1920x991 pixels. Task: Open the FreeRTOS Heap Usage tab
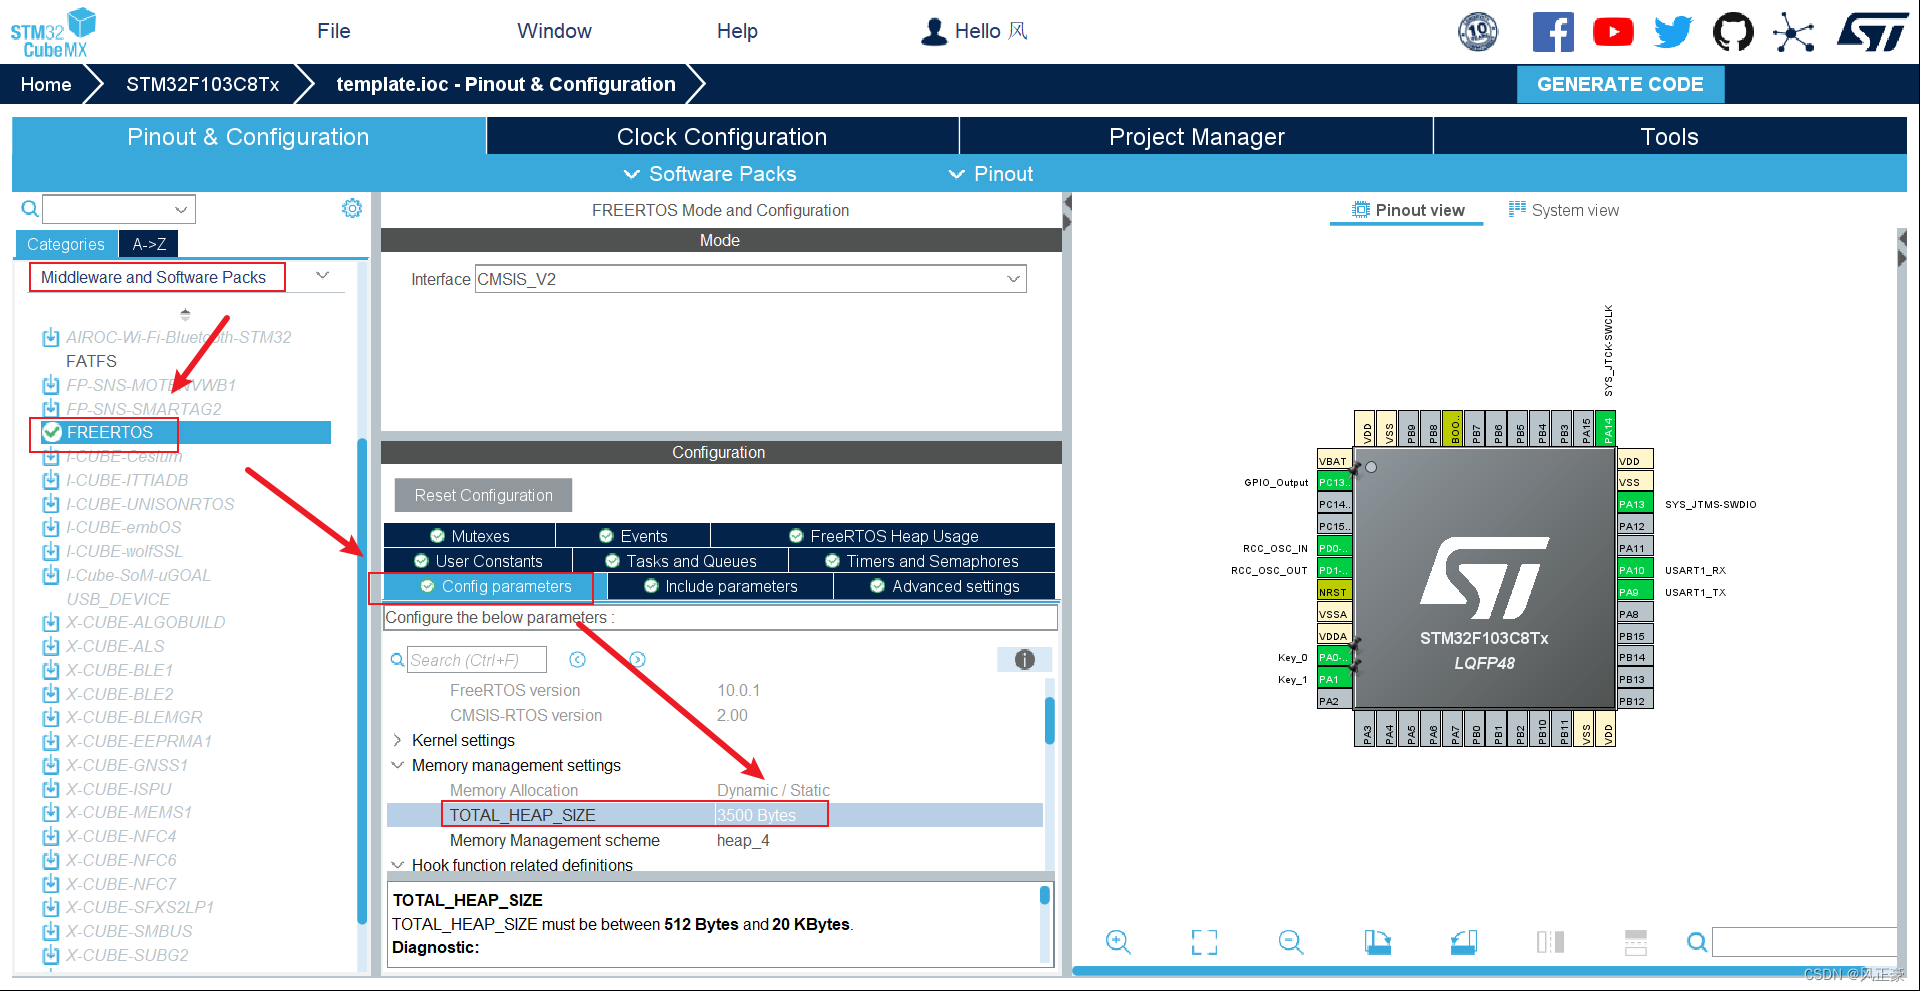[883, 536]
